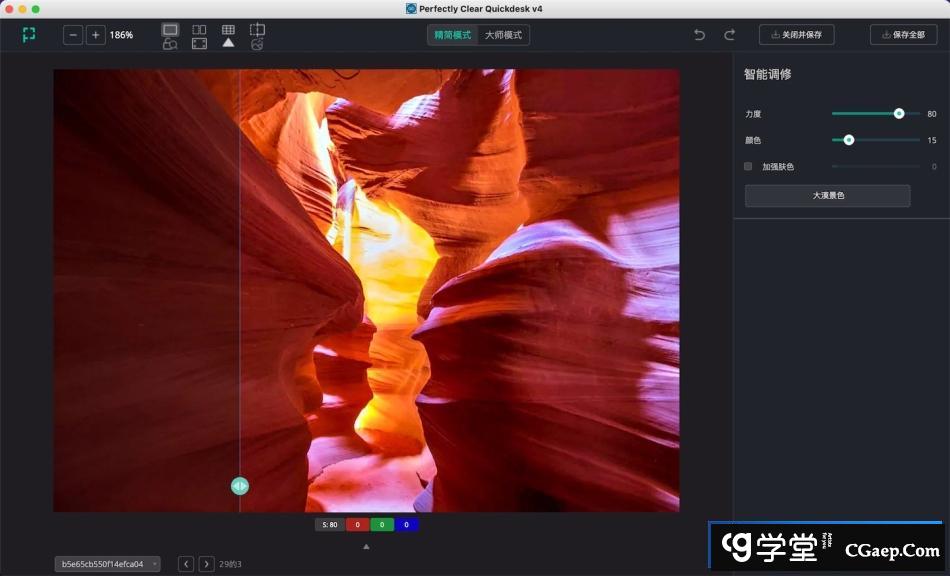
Task: Click the undo arrow
Action: click(x=699, y=35)
